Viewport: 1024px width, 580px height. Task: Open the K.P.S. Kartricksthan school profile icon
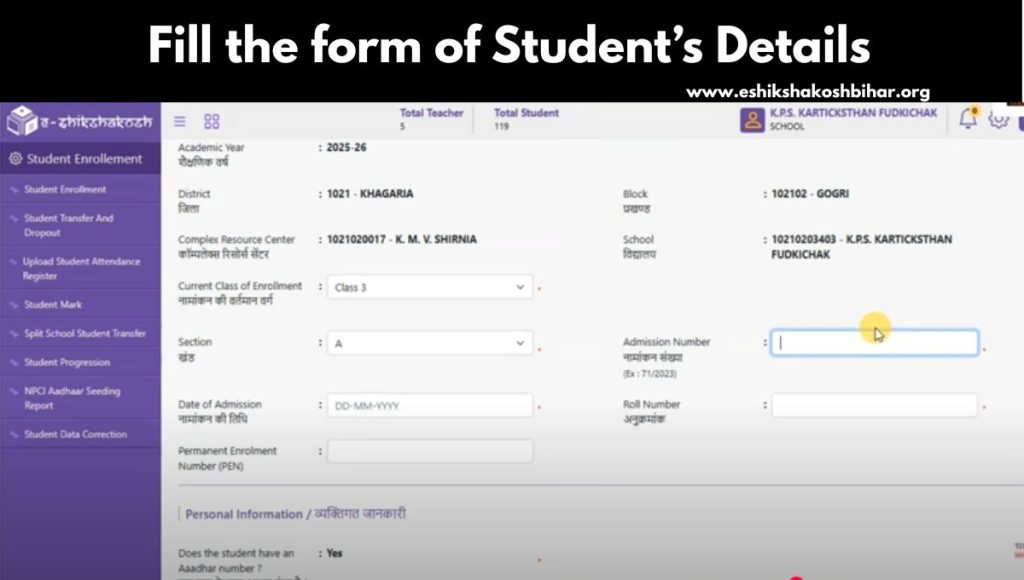(x=754, y=118)
